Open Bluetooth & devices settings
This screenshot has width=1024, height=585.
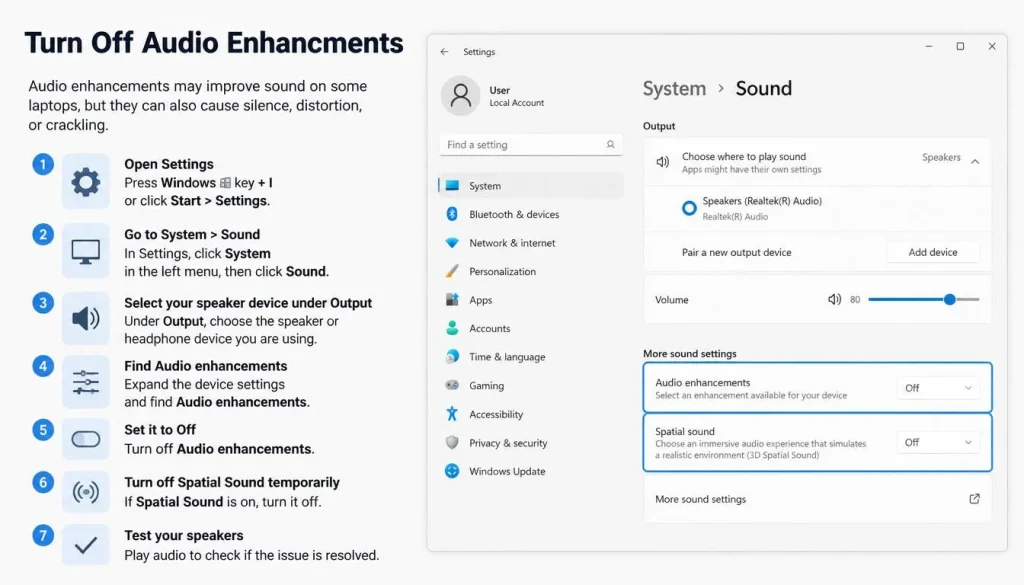point(531,214)
